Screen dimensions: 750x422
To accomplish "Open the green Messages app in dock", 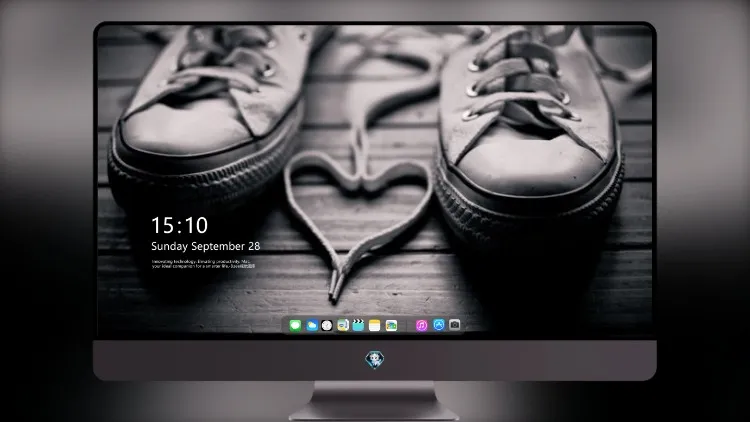I will pos(295,325).
